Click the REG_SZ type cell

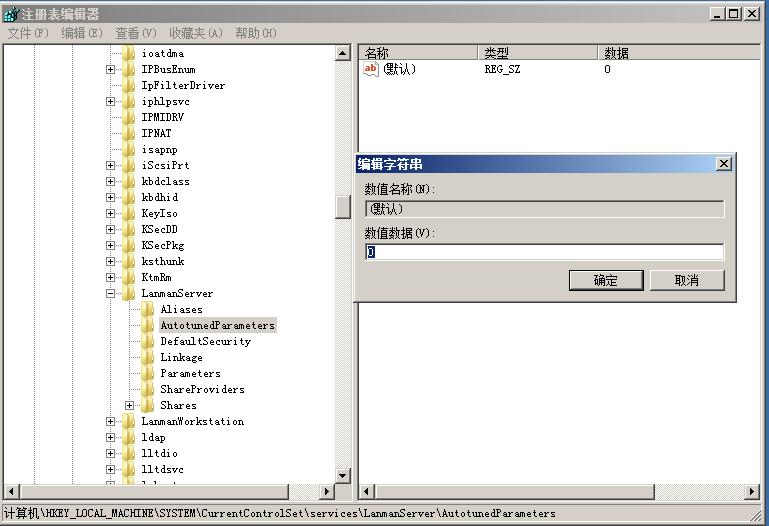502,69
